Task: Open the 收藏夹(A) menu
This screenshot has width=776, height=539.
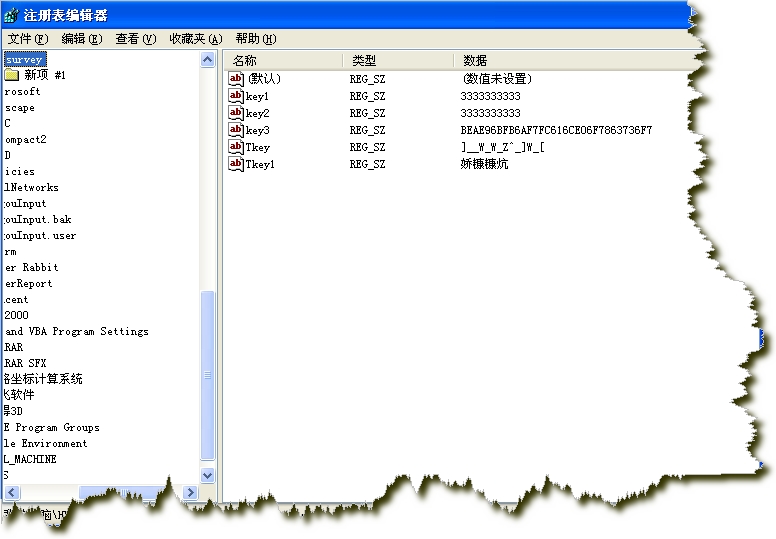Action: point(196,39)
